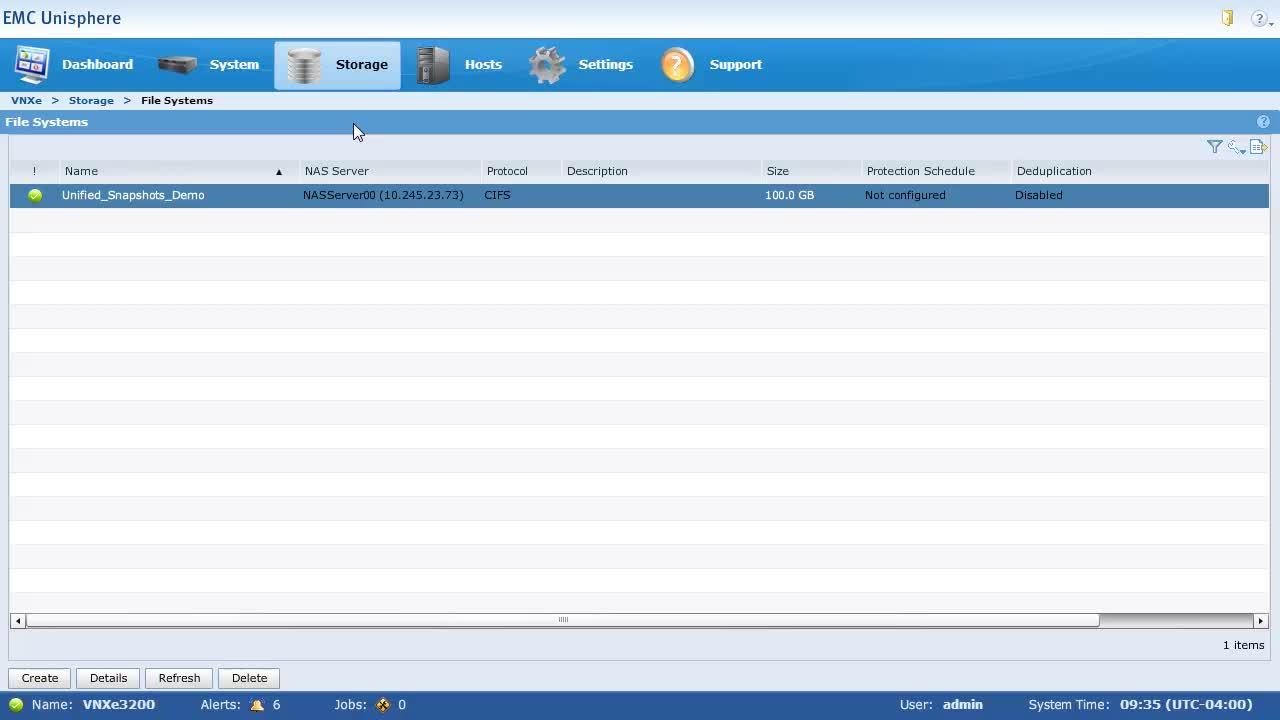Viewport: 1280px width, 720px height.
Task: Open the Settings section
Action: [580, 65]
